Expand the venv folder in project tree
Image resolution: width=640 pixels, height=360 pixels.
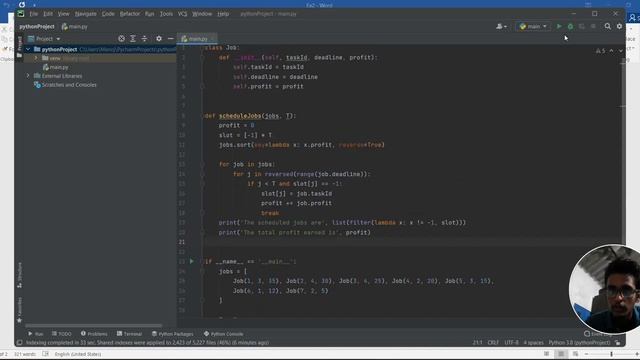coord(36,58)
